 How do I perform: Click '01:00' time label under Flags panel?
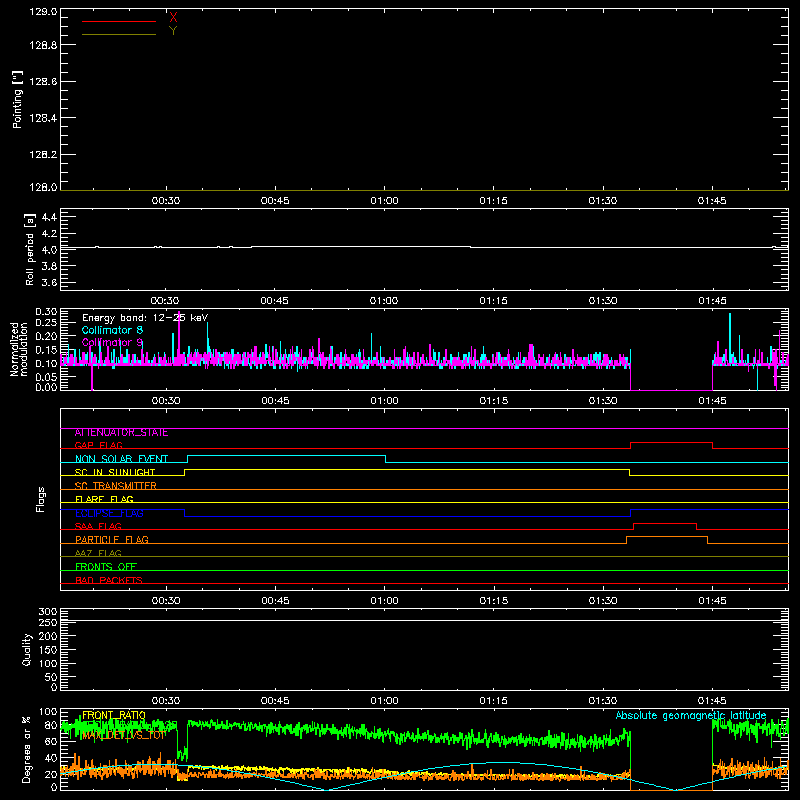pos(384,601)
